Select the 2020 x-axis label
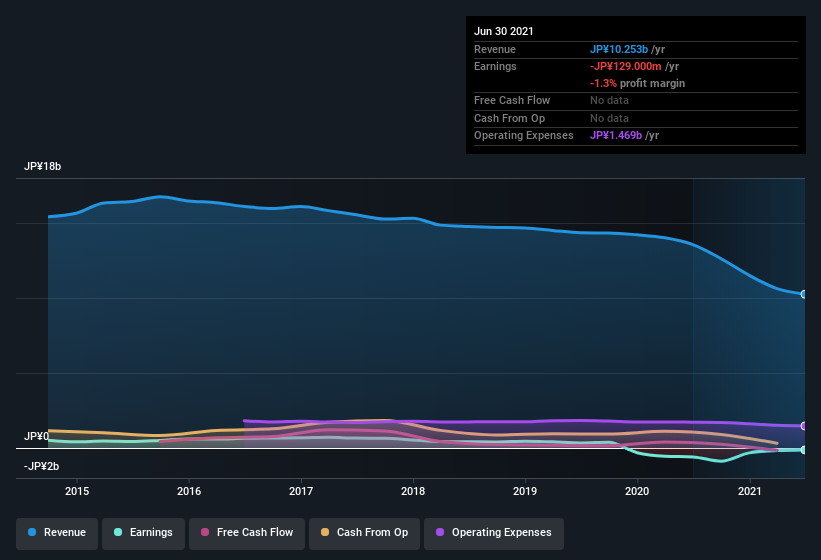 [x=637, y=491]
